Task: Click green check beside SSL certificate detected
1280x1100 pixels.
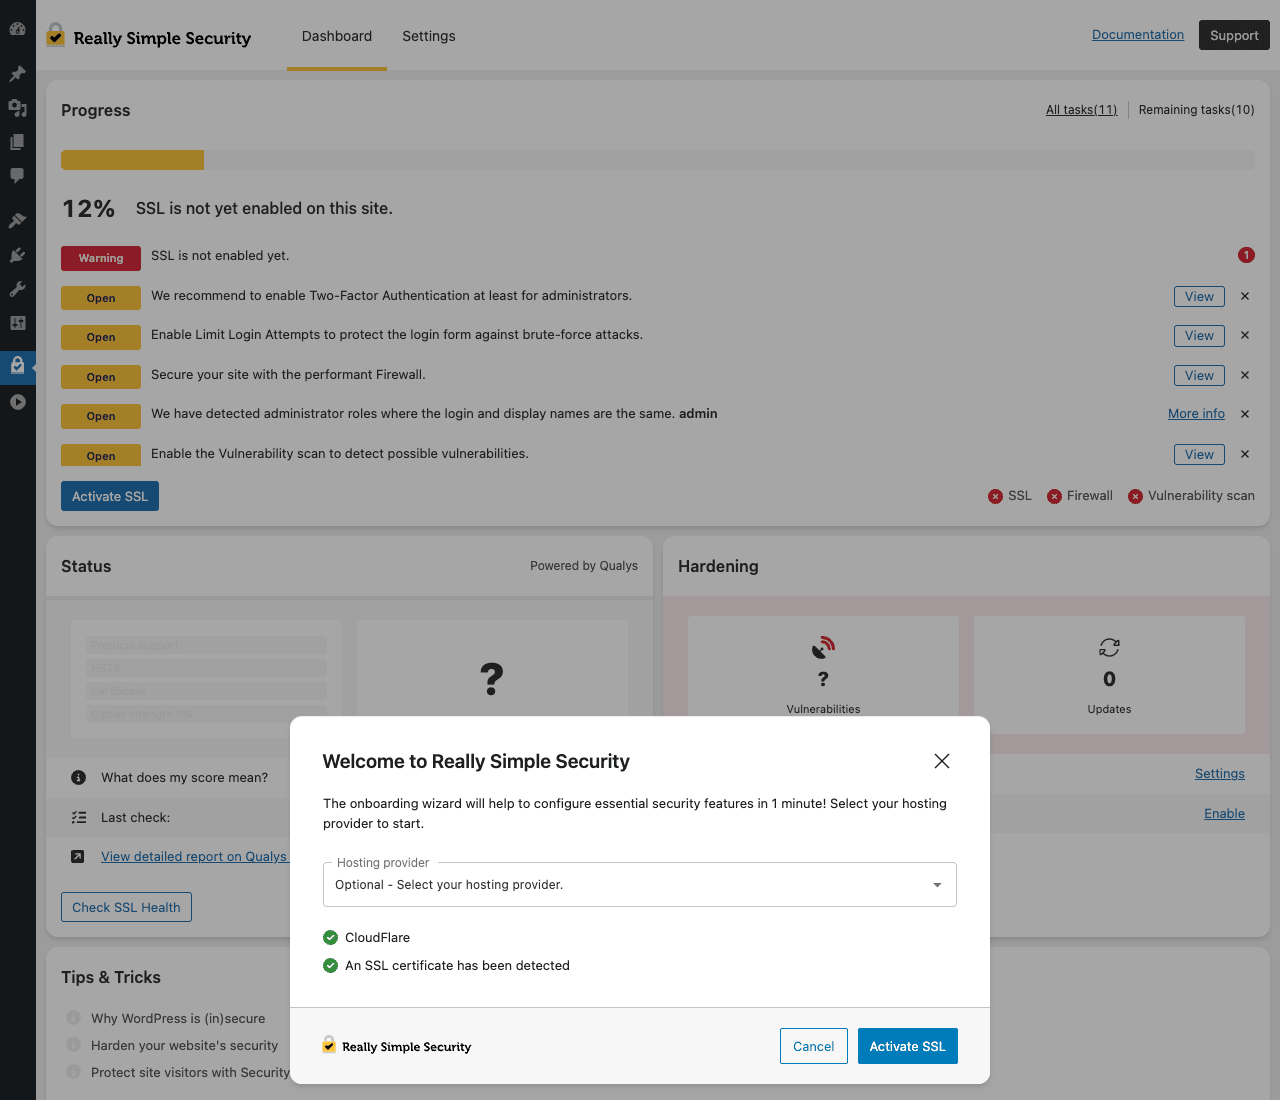Action: coord(330,965)
